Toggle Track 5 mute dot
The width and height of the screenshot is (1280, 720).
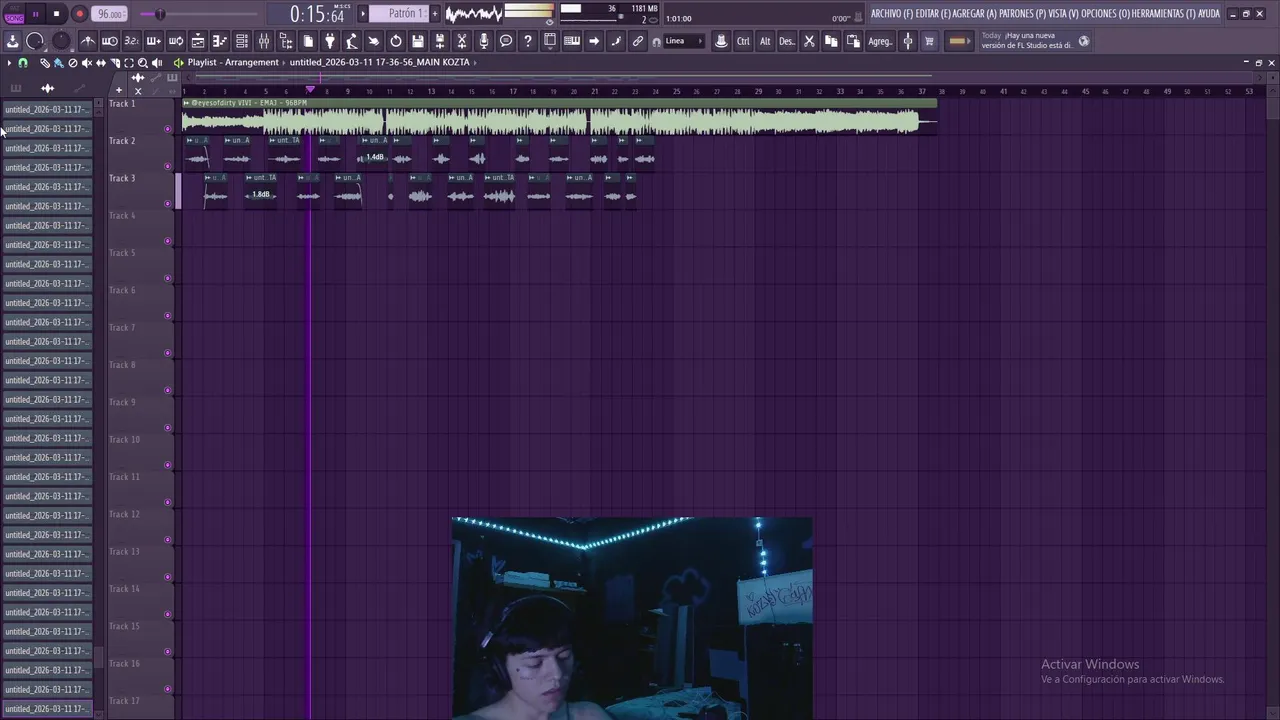pyautogui.click(x=167, y=278)
